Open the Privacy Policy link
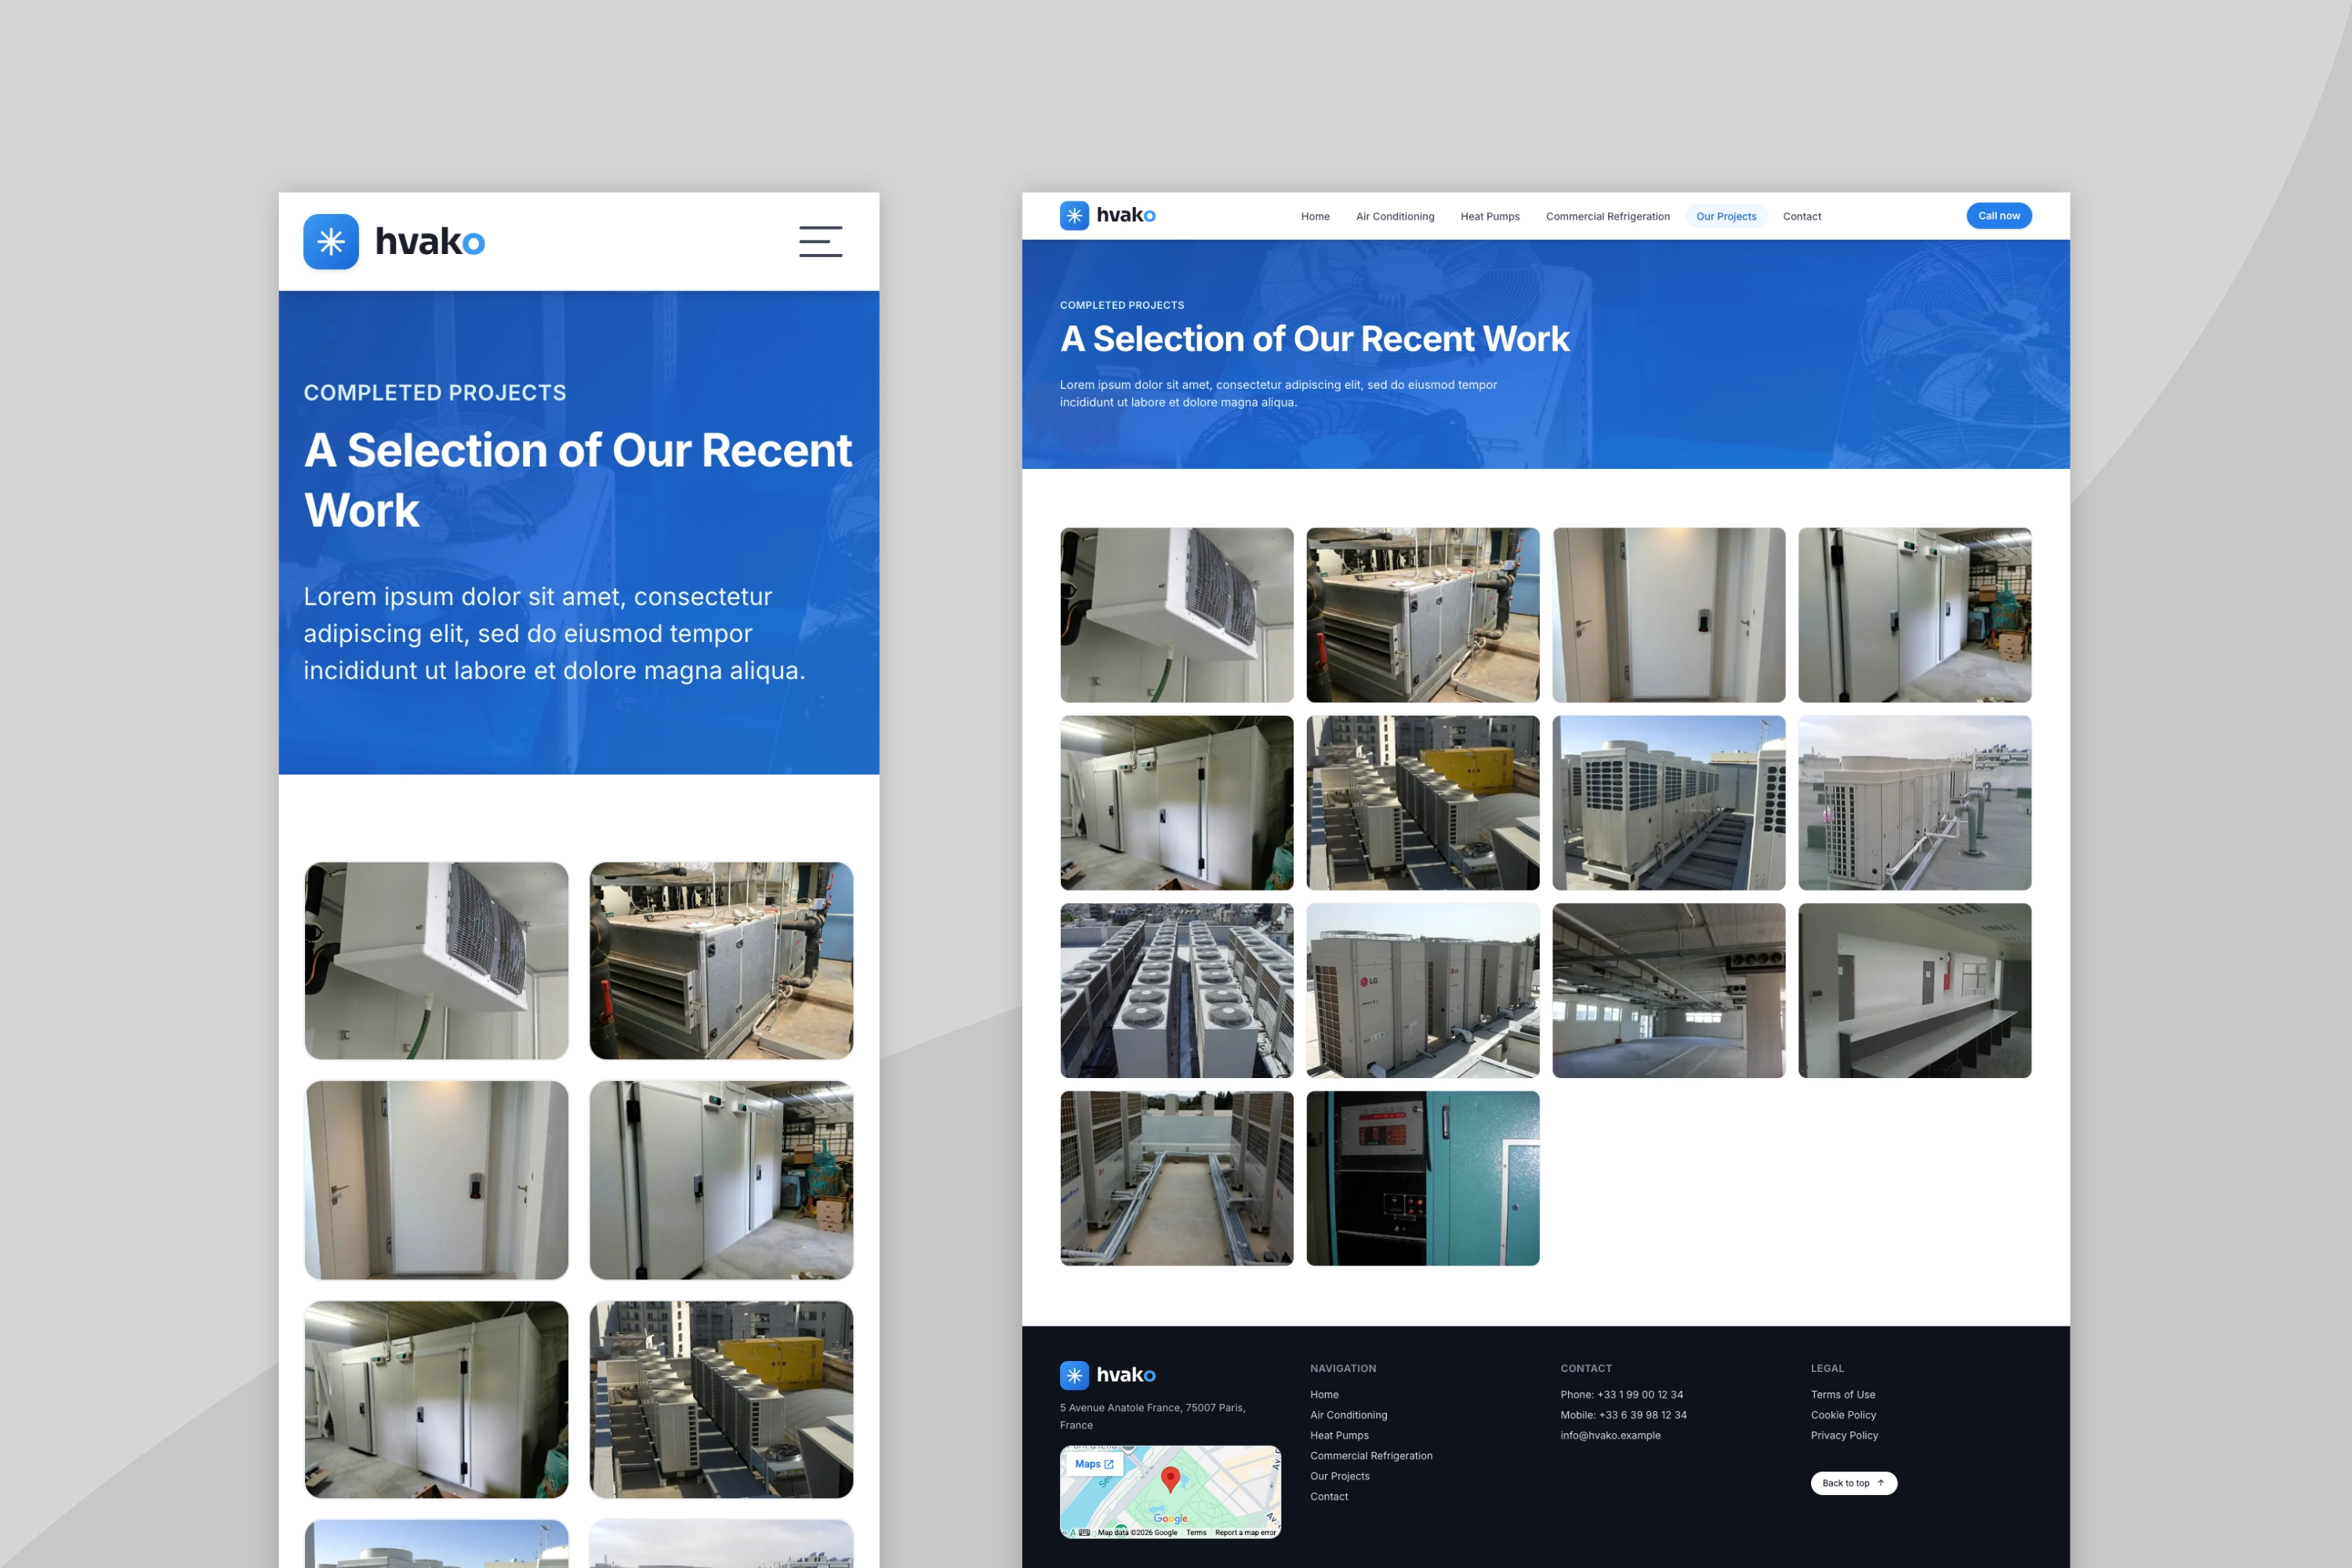Screen dimensions: 2352x1568 click(1844, 1435)
